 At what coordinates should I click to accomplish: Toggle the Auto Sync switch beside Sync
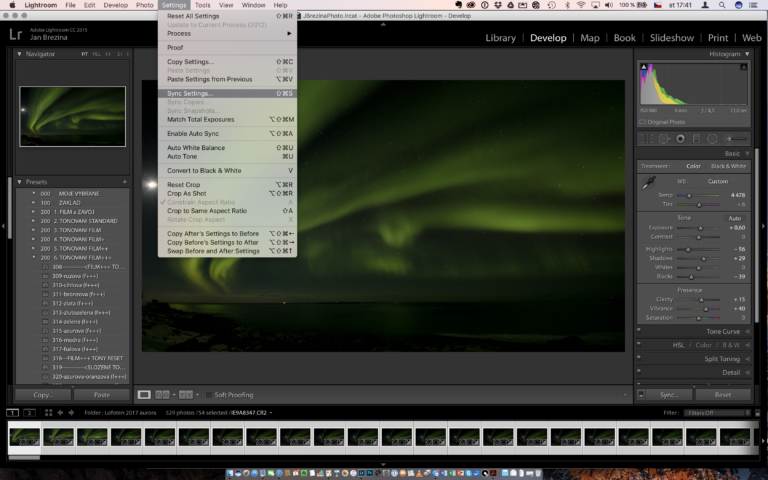point(642,395)
